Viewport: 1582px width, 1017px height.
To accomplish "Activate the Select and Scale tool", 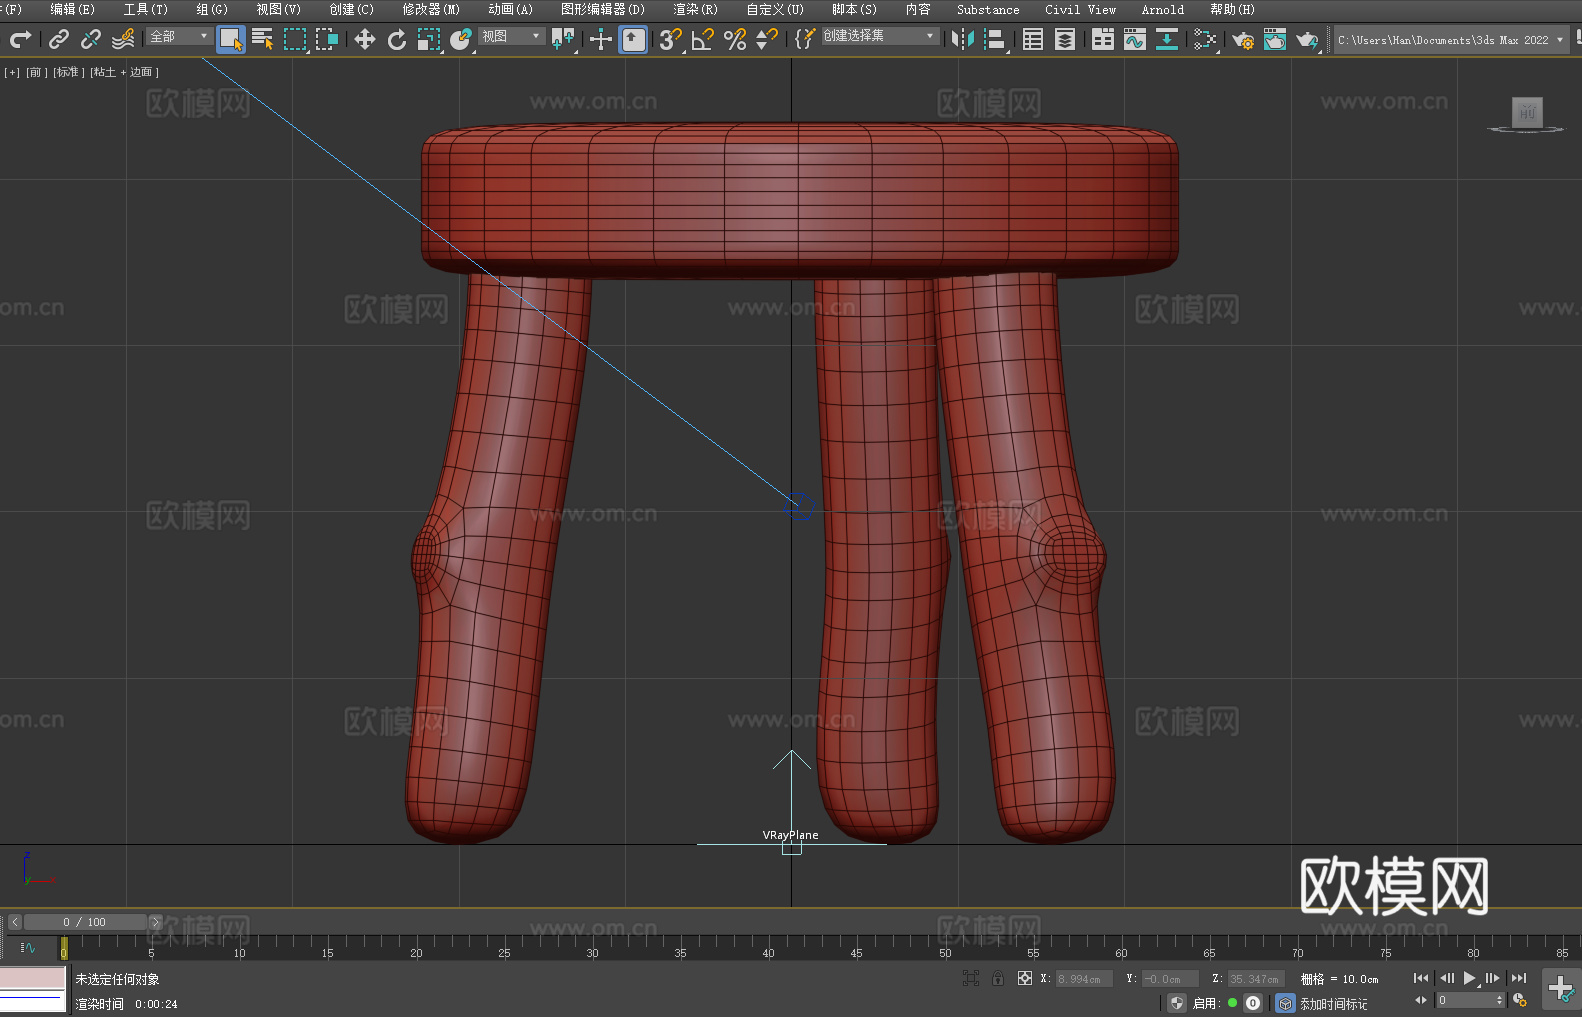I will pos(429,39).
